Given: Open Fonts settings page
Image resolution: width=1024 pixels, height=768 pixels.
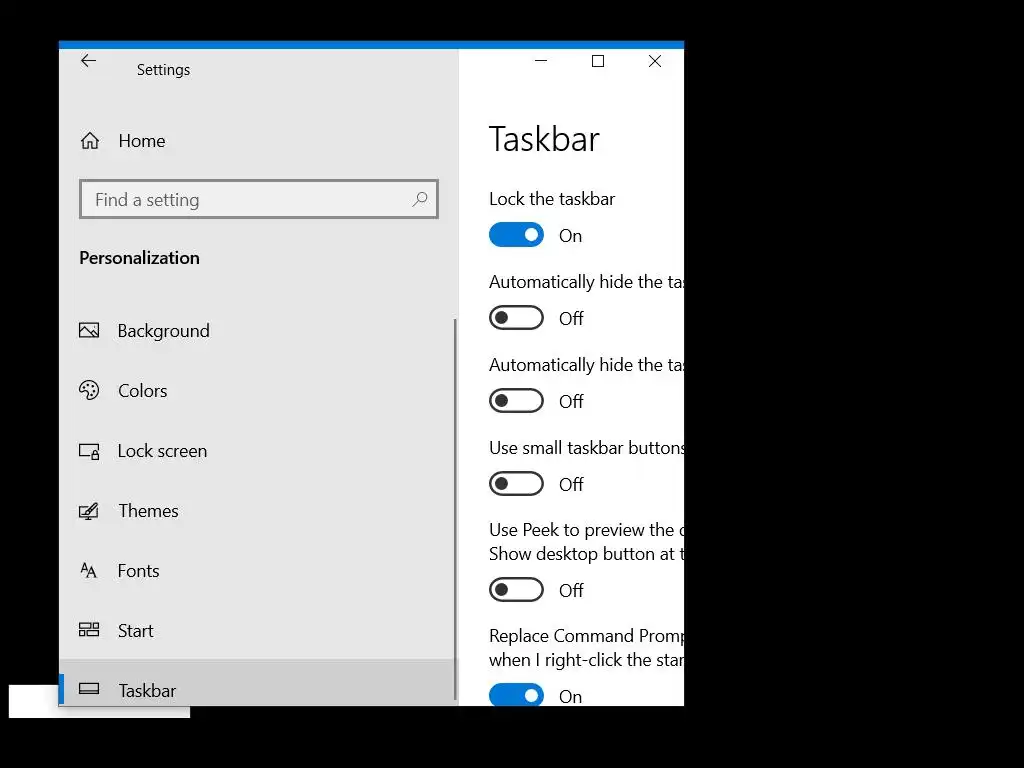Looking at the screenshot, I should point(258,571).
